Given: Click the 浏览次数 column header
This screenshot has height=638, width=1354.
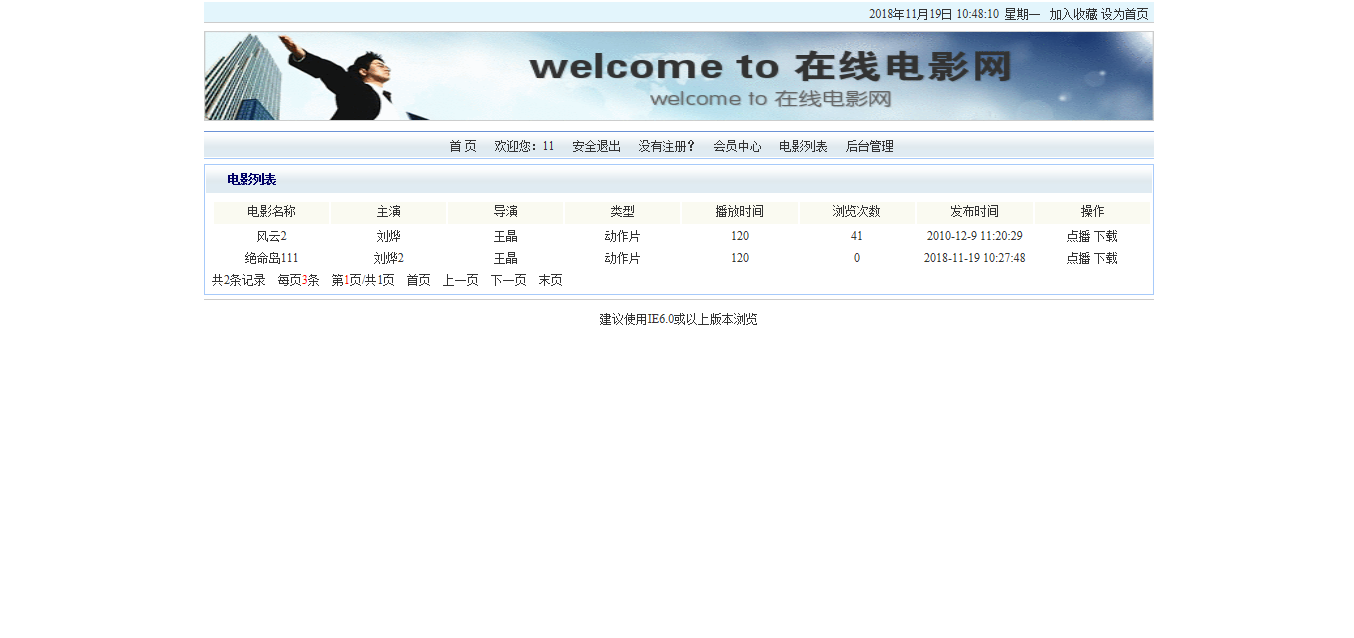Looking at the screenshot, I should 857,212.
